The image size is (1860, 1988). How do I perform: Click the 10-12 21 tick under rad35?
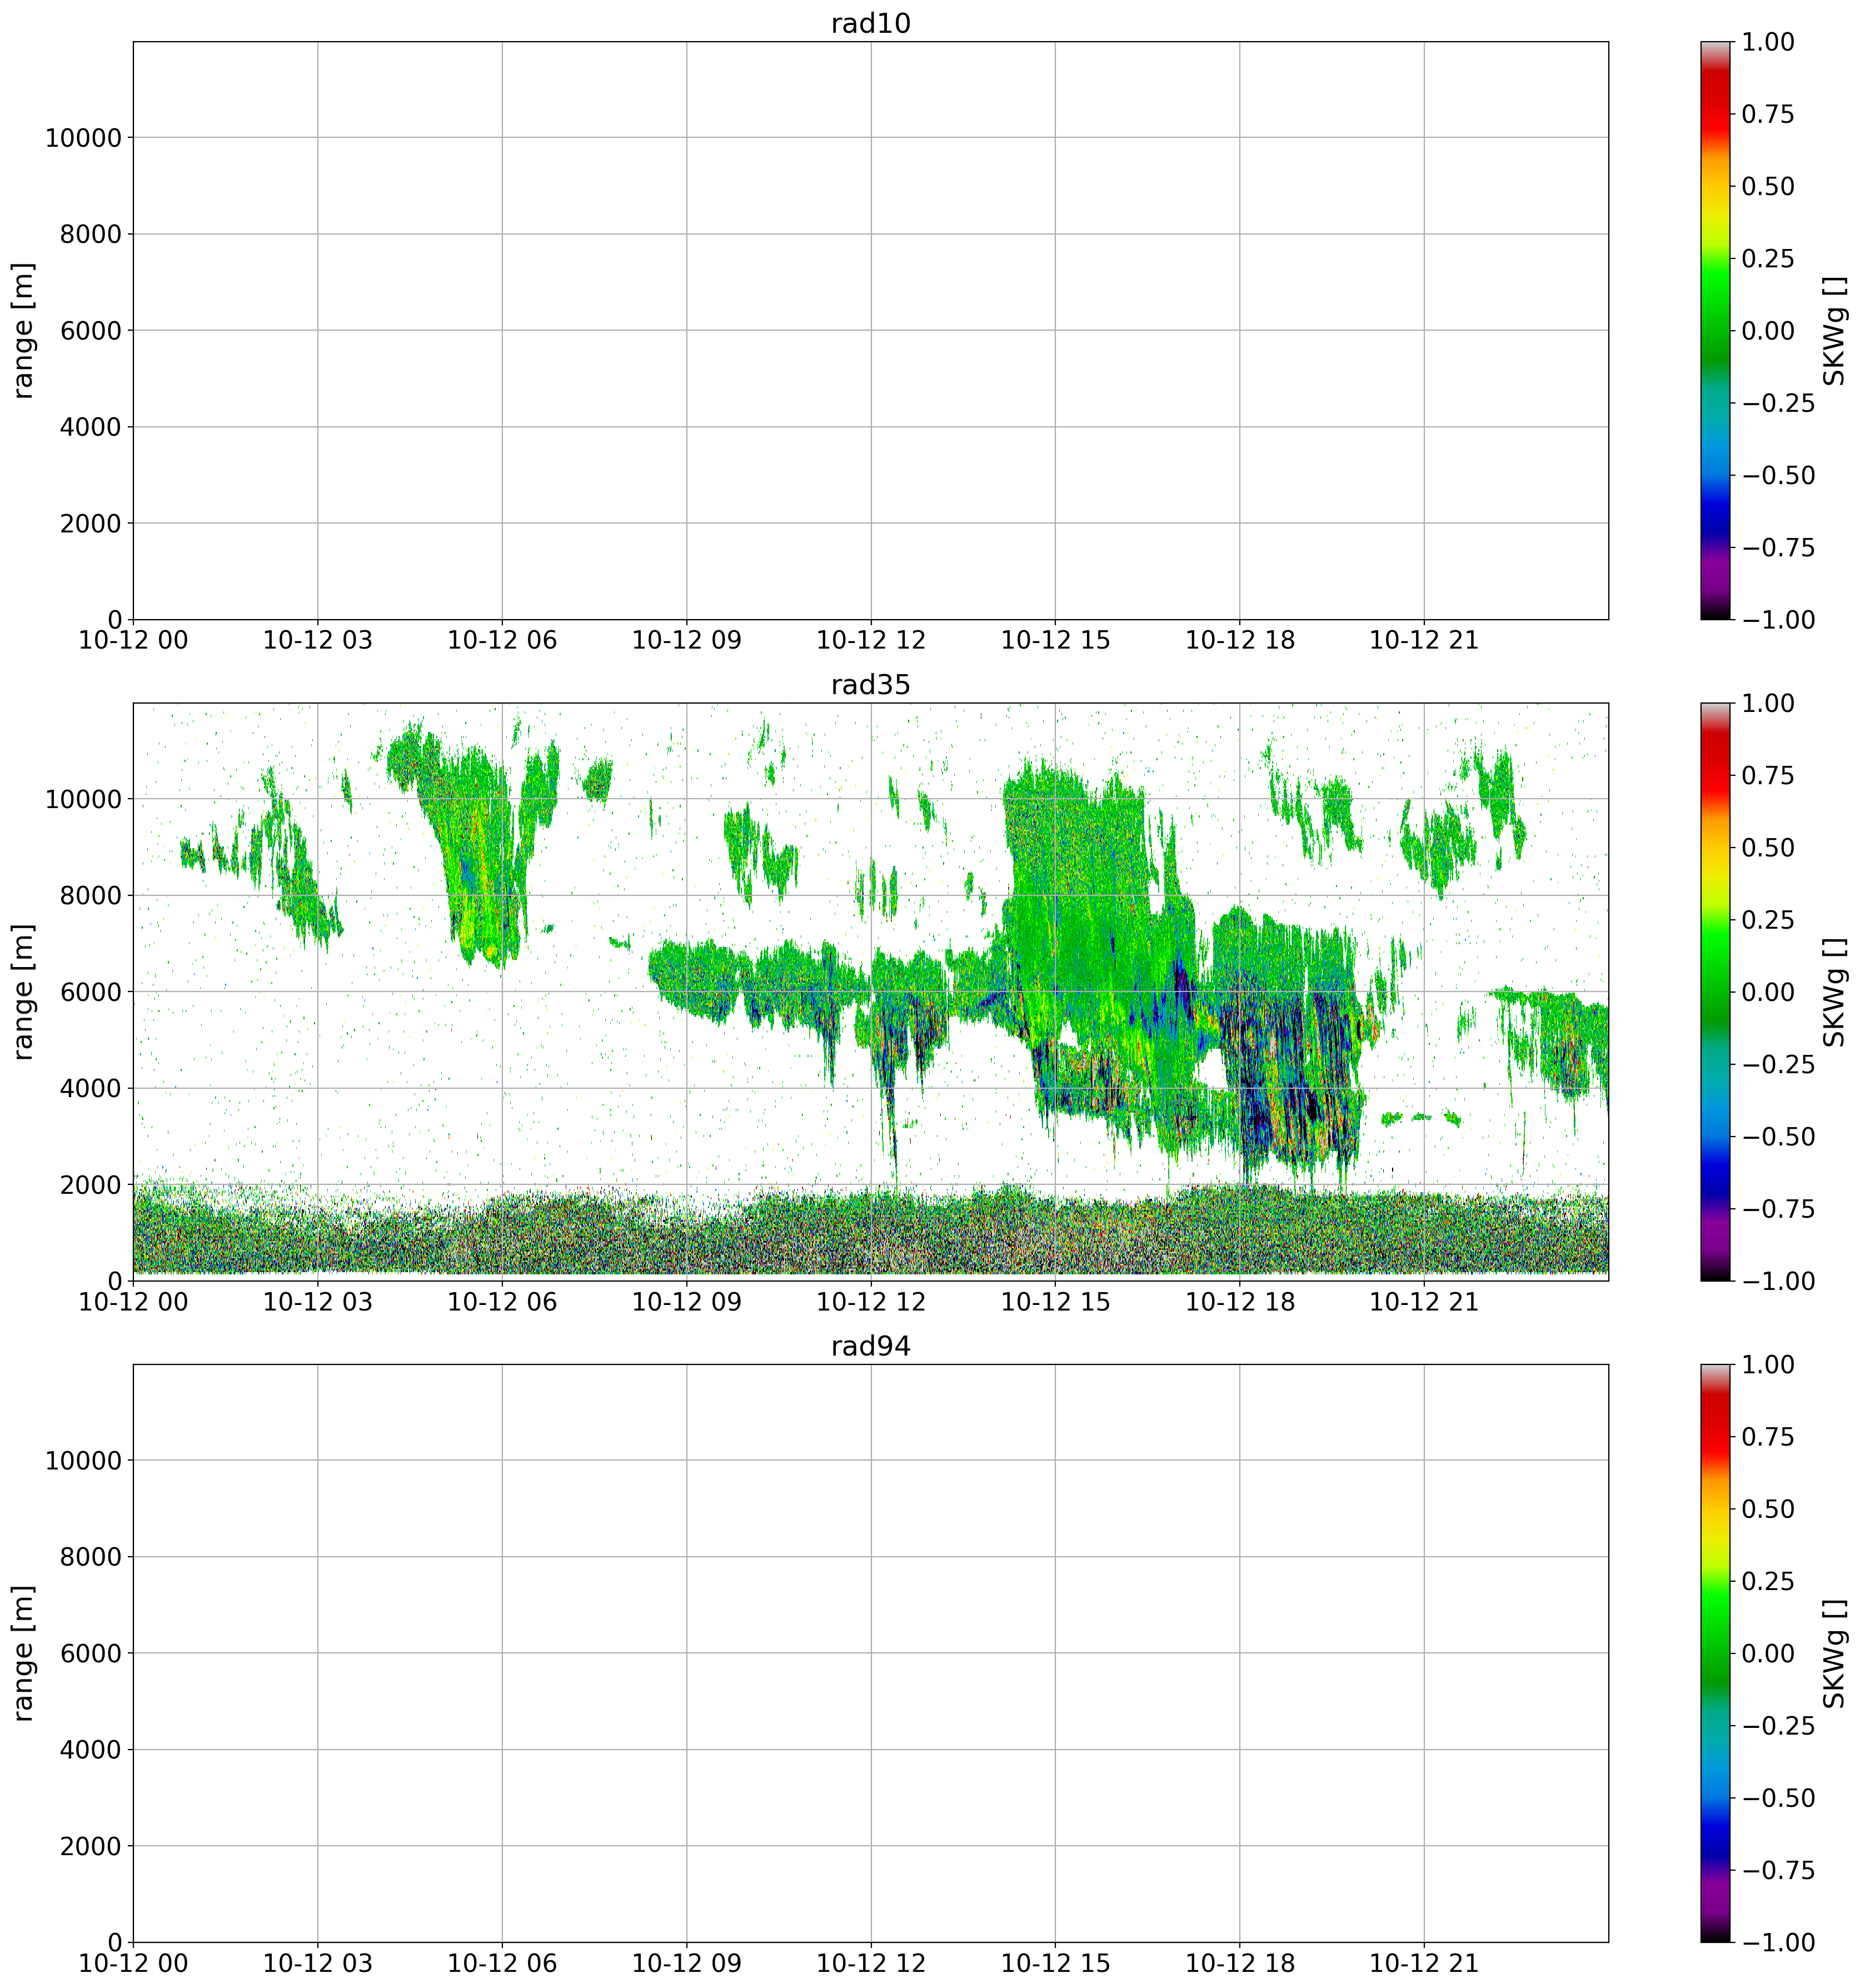pos(1423,1303)
